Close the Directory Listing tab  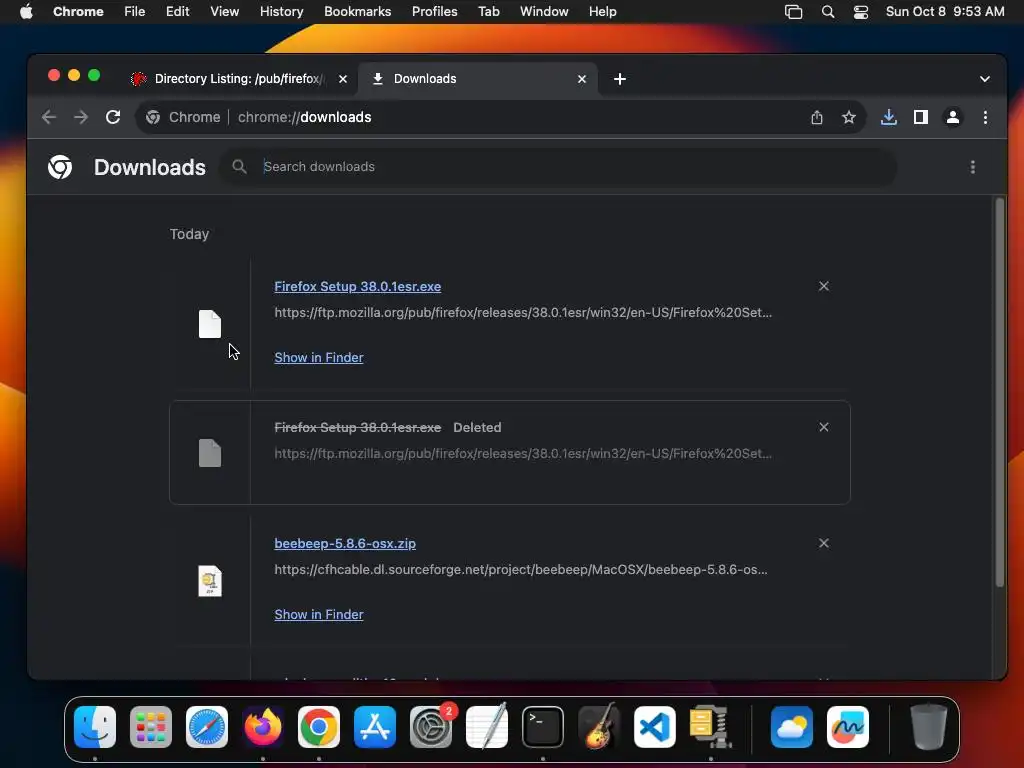click(x=343, y=78)
